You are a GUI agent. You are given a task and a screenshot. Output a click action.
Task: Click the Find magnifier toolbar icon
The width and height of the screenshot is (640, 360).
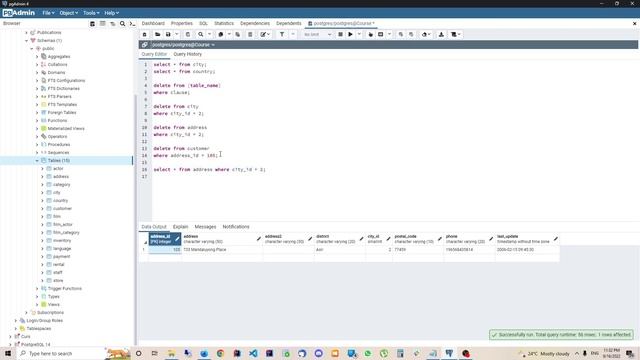201,35
